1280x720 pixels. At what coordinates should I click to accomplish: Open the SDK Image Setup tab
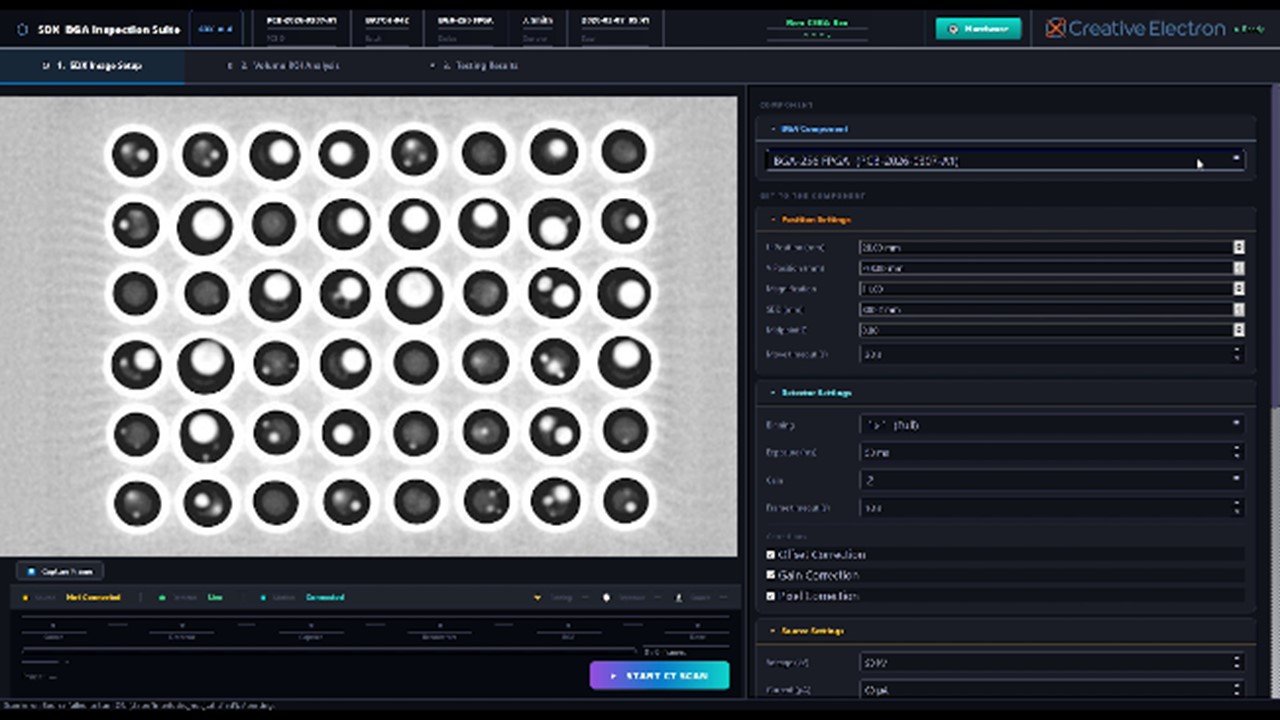(x=92, y=66)
